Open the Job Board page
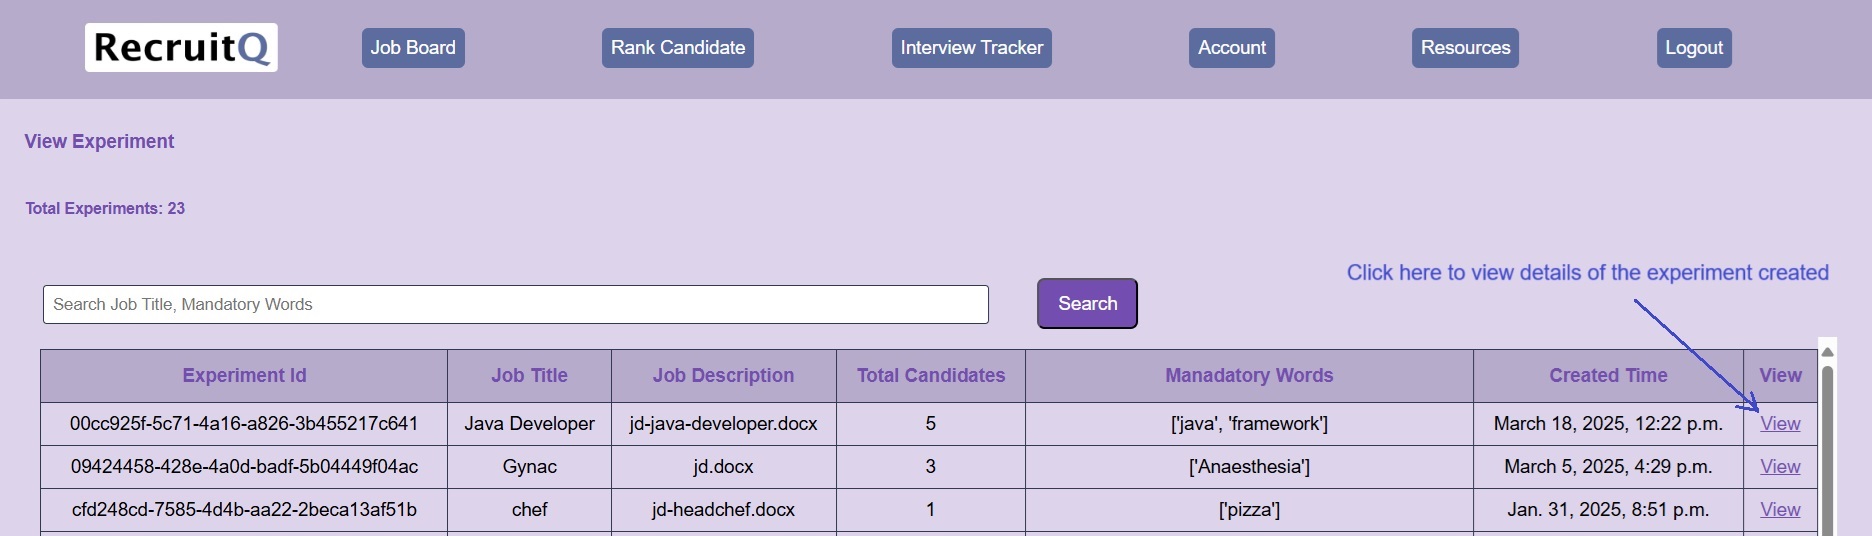This screenshot has width=1872, height=536. pos(413,48)
